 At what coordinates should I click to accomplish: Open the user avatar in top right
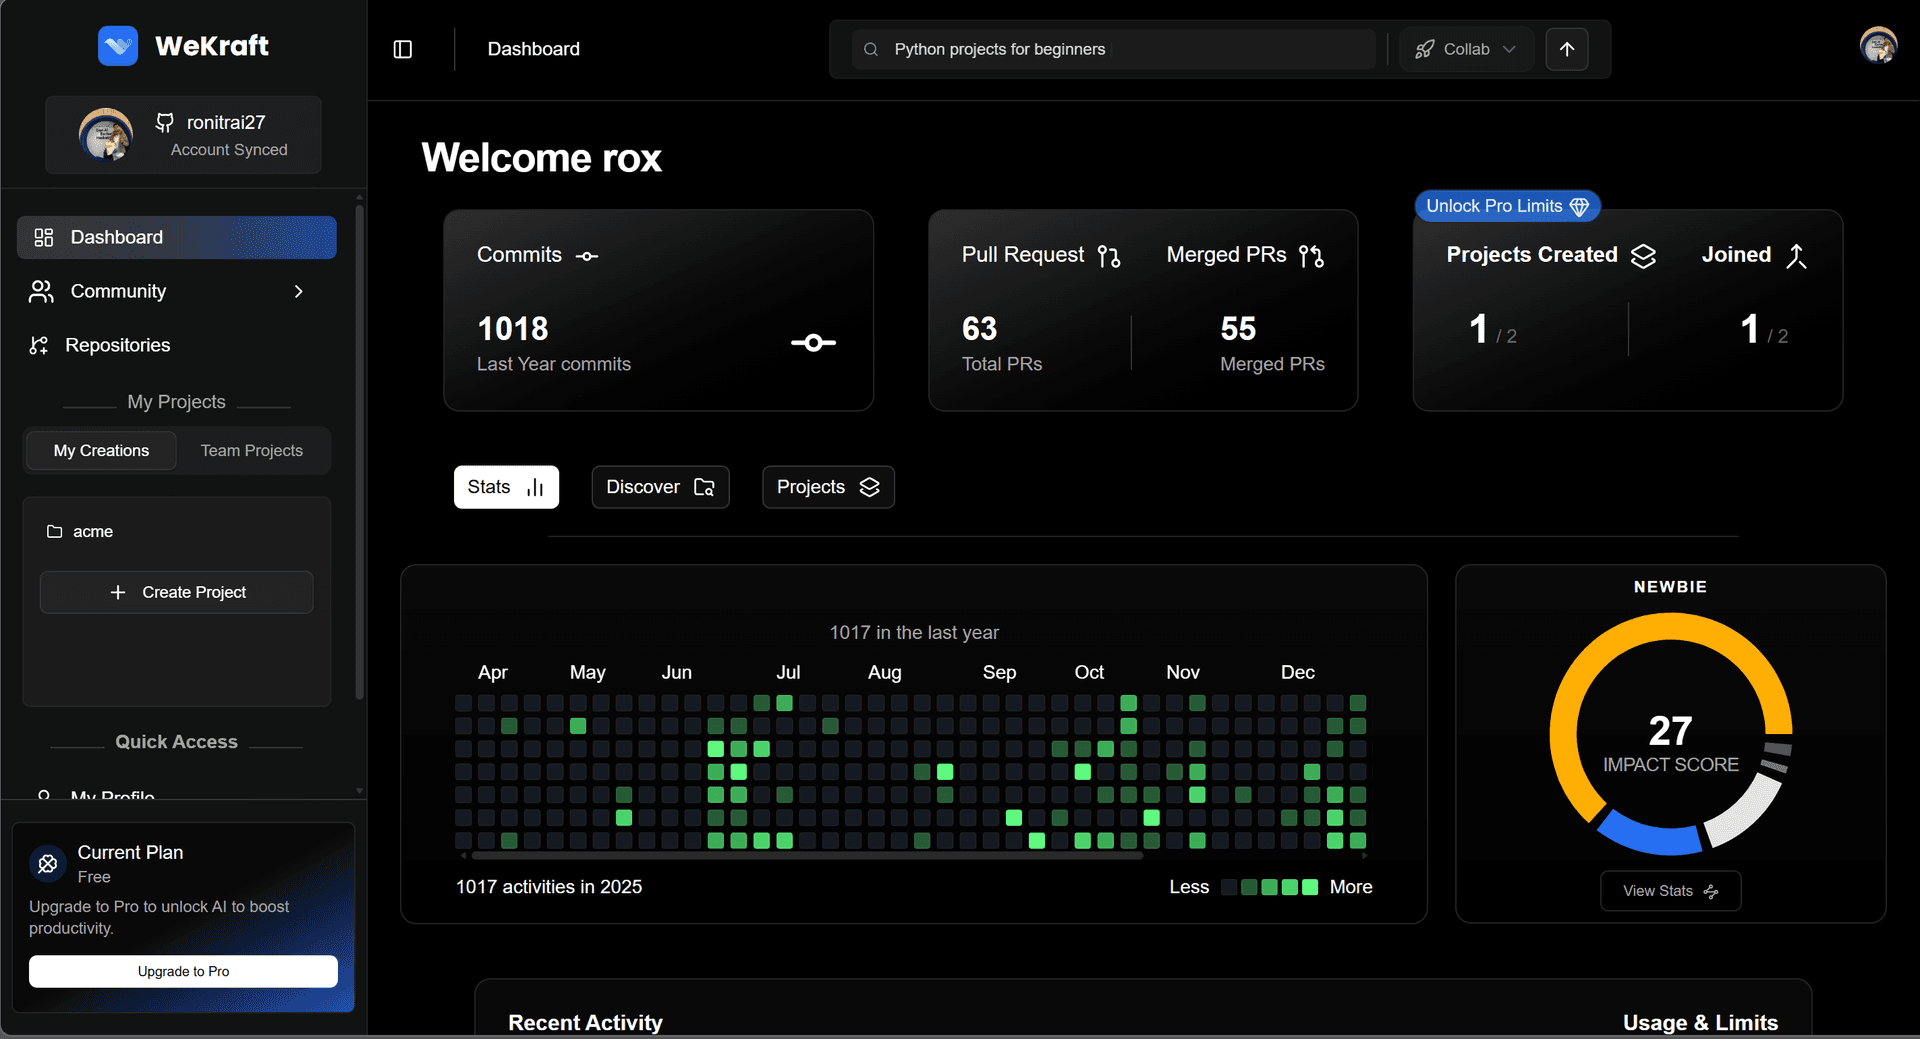click(1877, 46)
